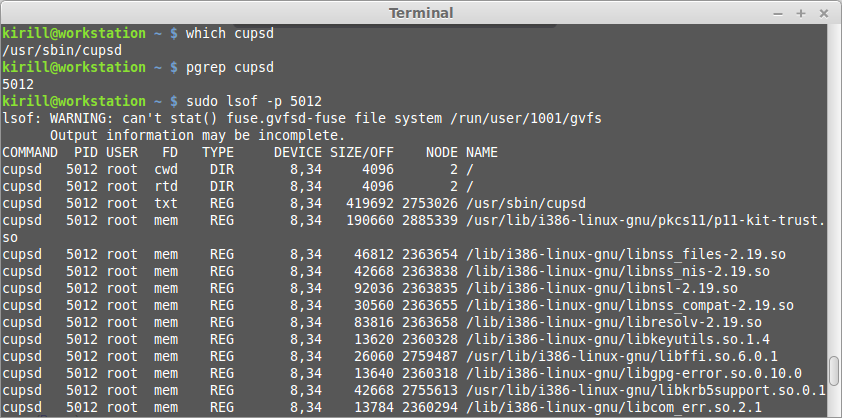Click the PID column header
This screenshot has width=842, height=418.
click(86, 153)
